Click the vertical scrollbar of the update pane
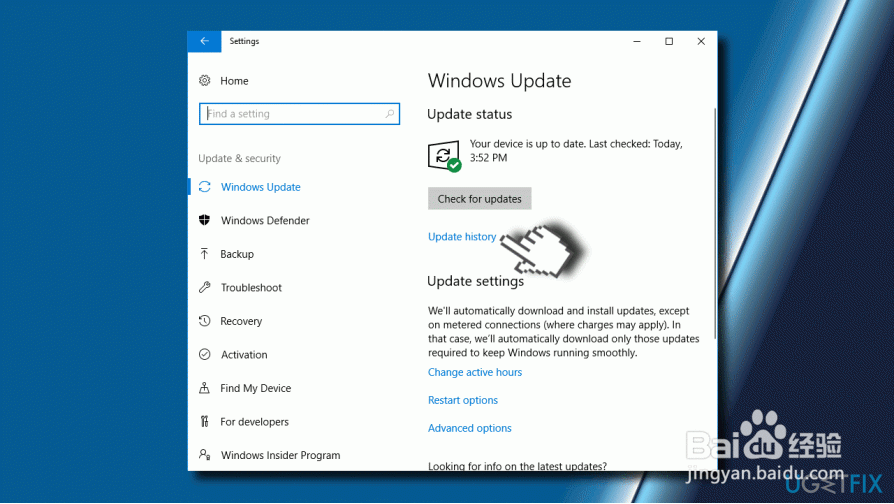The image size is (894, 504). pos(715,223)
